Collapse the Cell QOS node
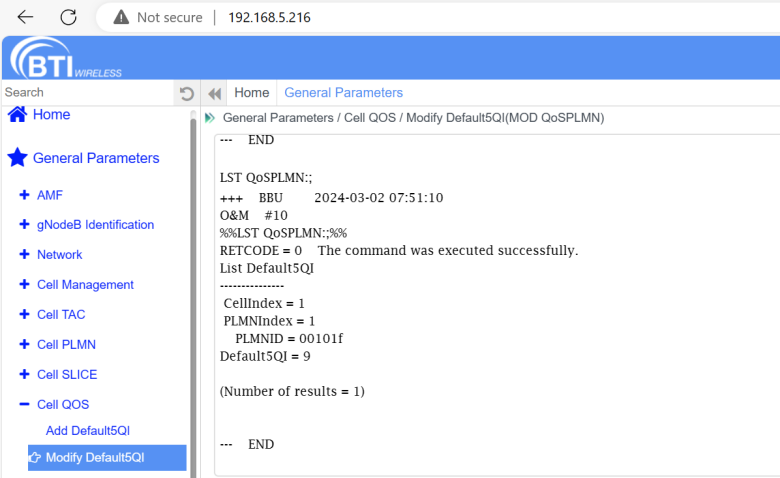780x478 pixels. 24,404
